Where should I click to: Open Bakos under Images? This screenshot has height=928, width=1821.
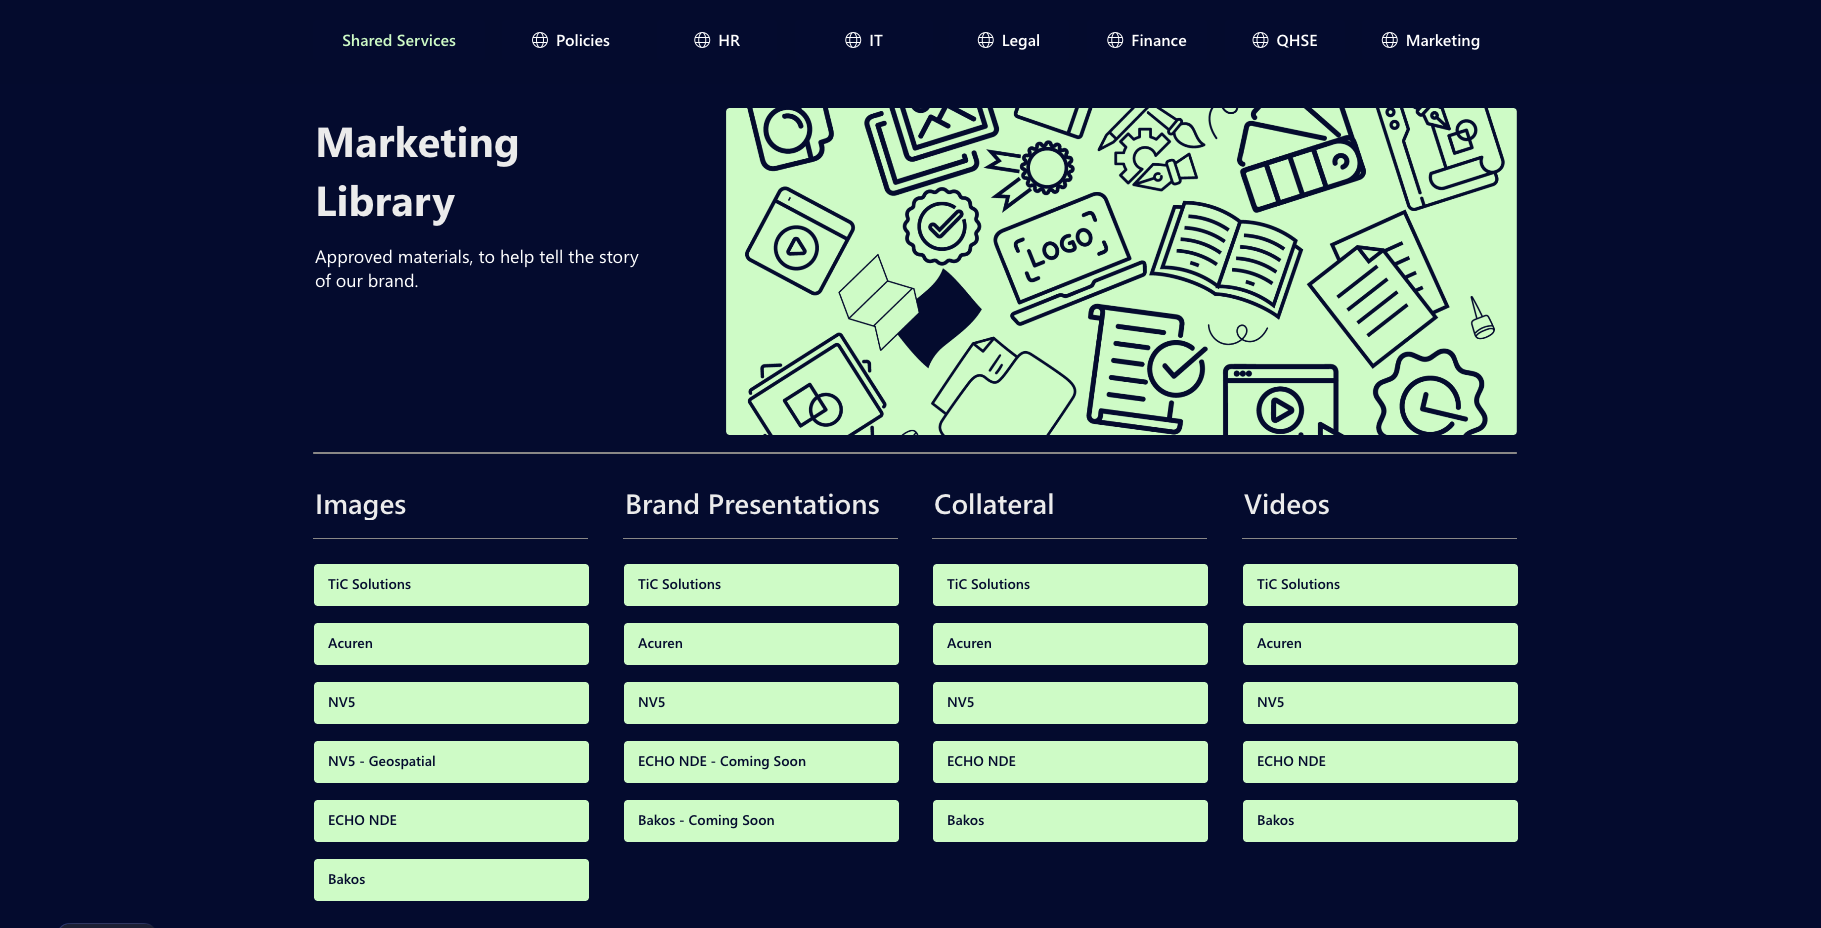tap(451, 880)
